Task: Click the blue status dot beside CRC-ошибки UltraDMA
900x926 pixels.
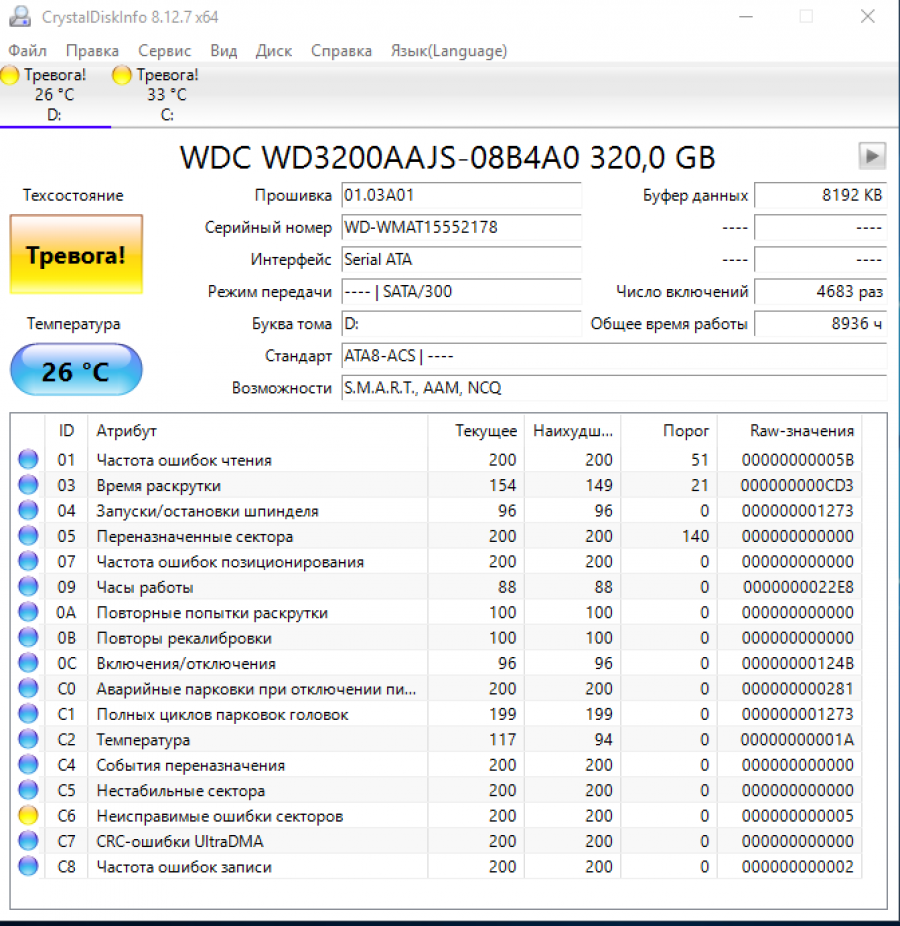Action: (29, 841)
